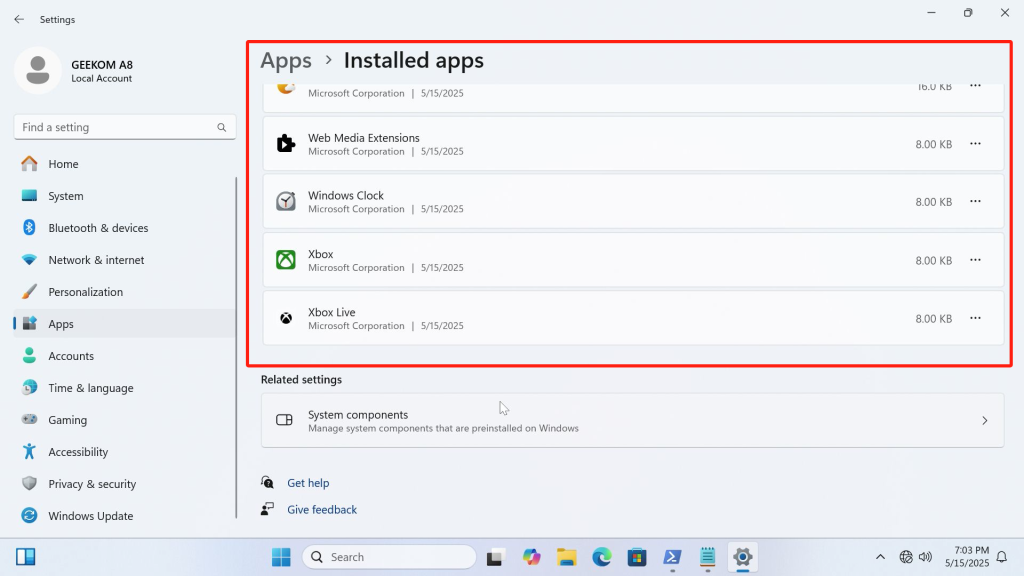Open the Give feedback link
The width and height of the screenshot is (1024, 576).
pyautogui.click(x=322, y=509)
